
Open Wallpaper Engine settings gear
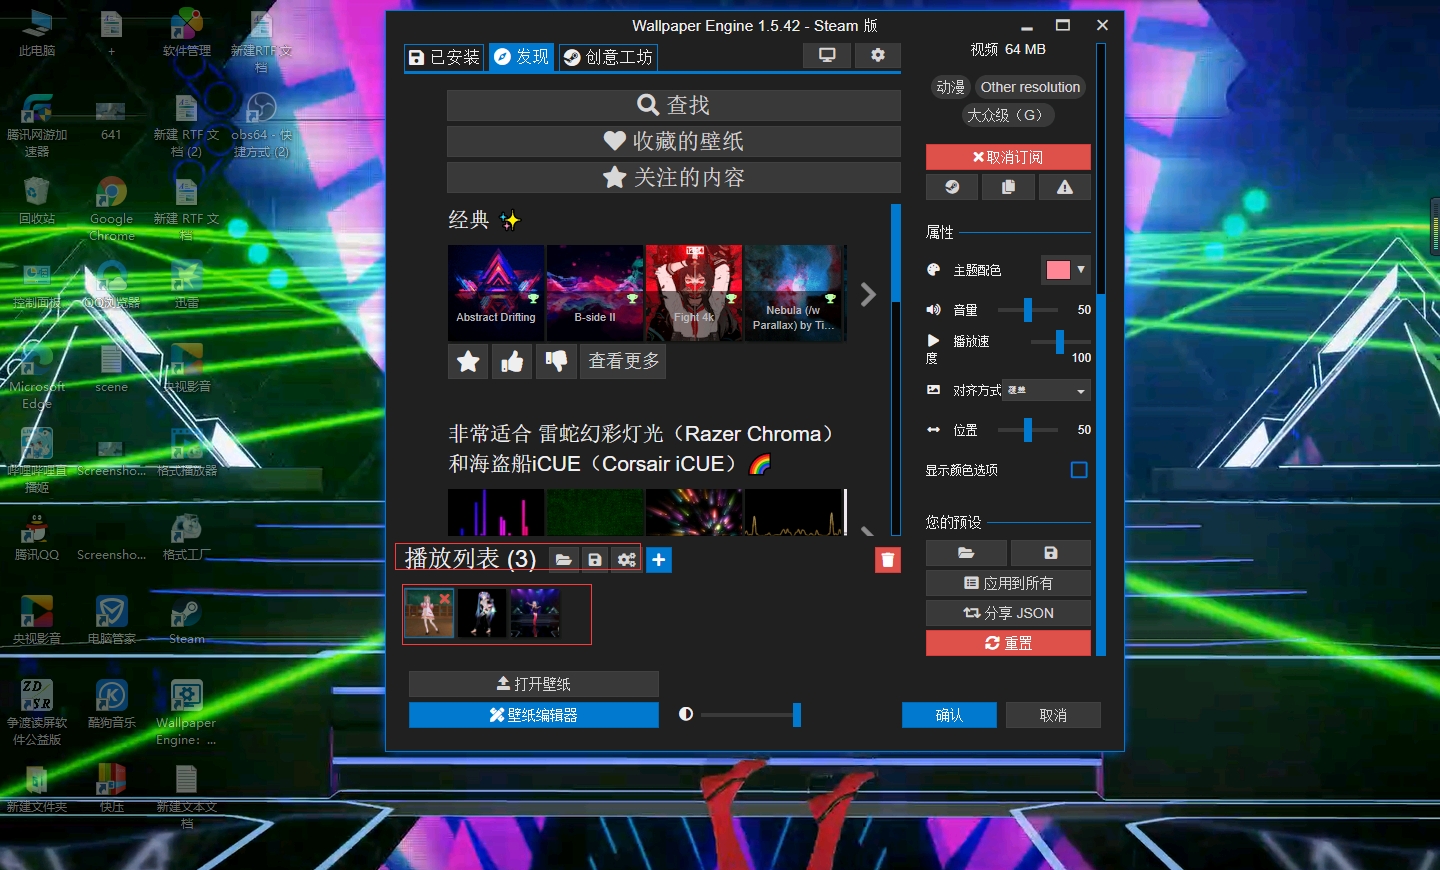[878, 56]
